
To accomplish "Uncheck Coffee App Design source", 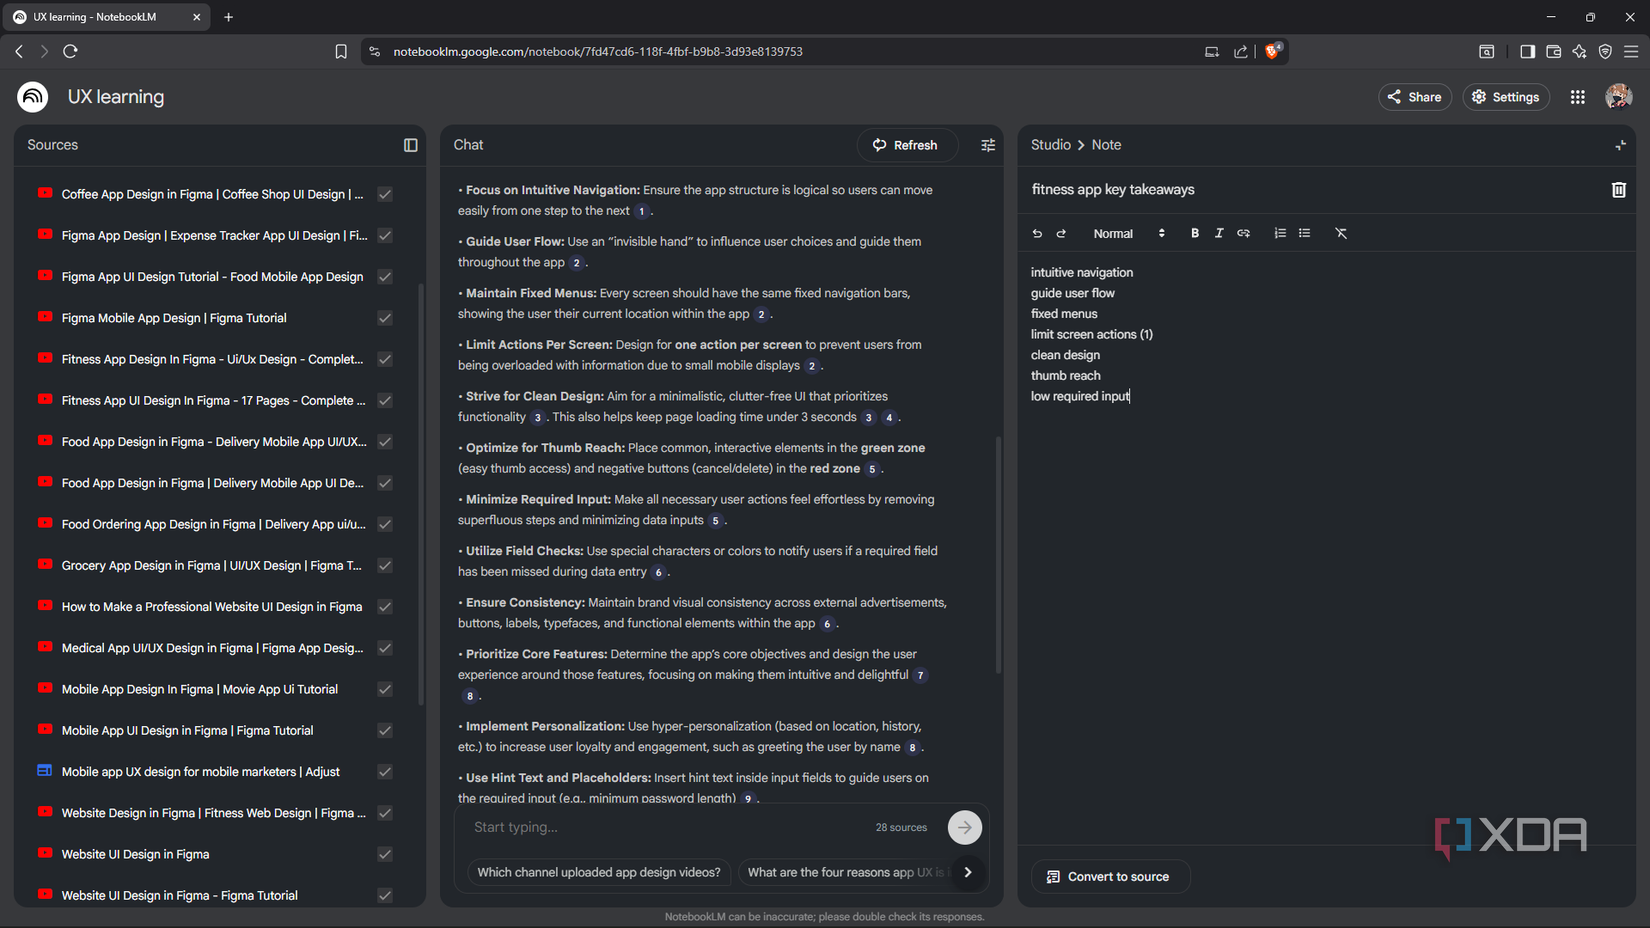I will point(385,194).
